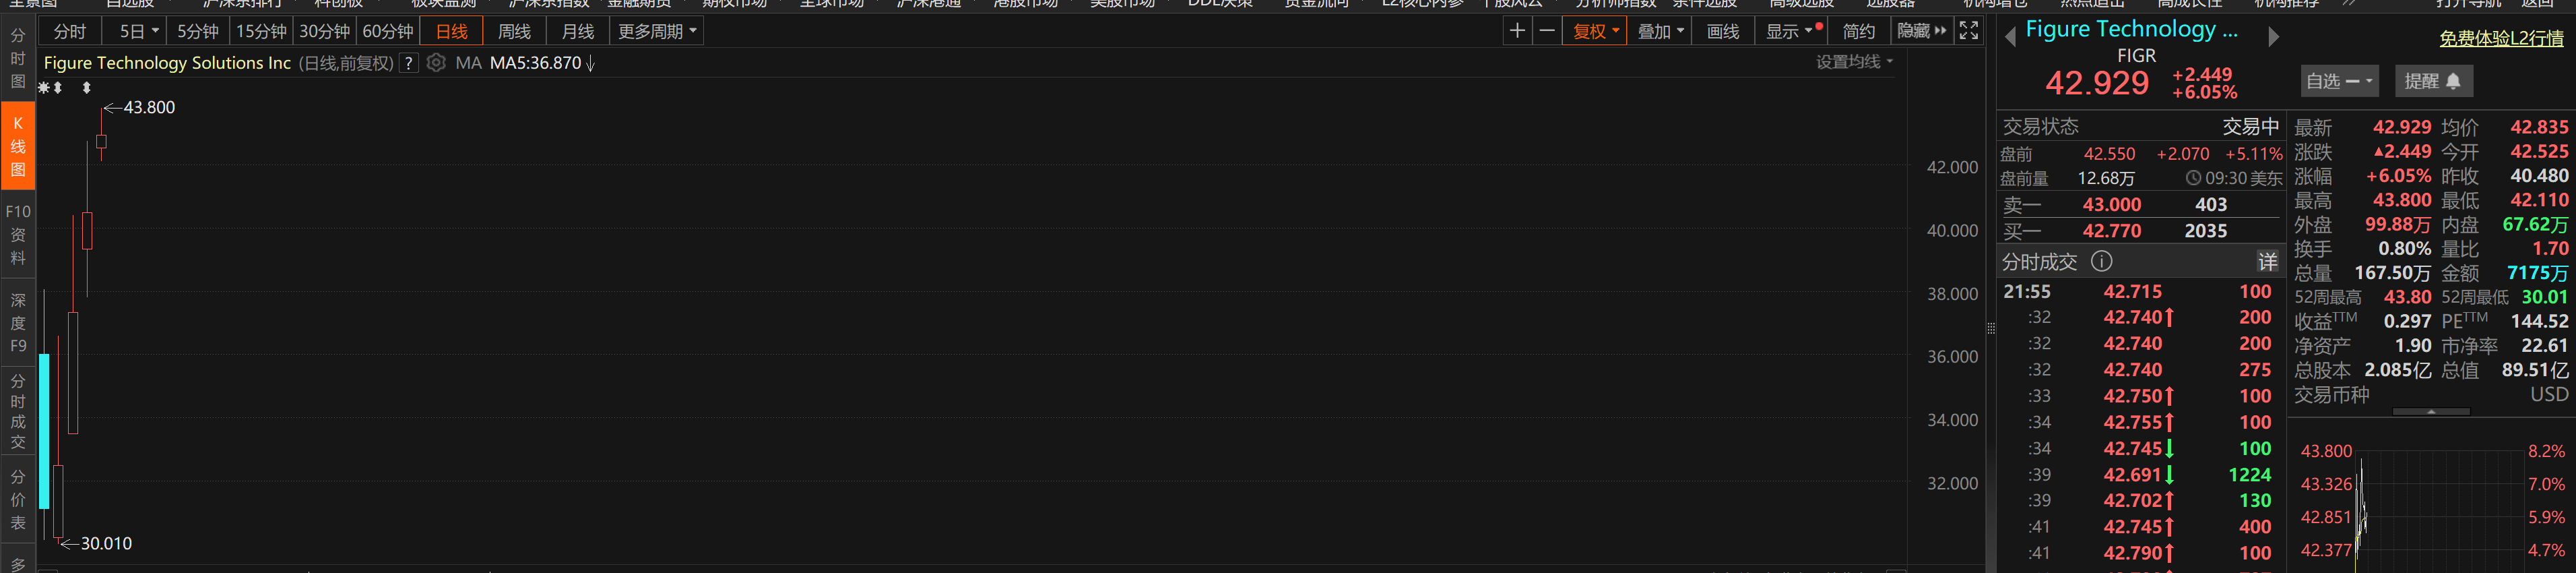
Task: Switch to 分时 period
Action: 70,31
